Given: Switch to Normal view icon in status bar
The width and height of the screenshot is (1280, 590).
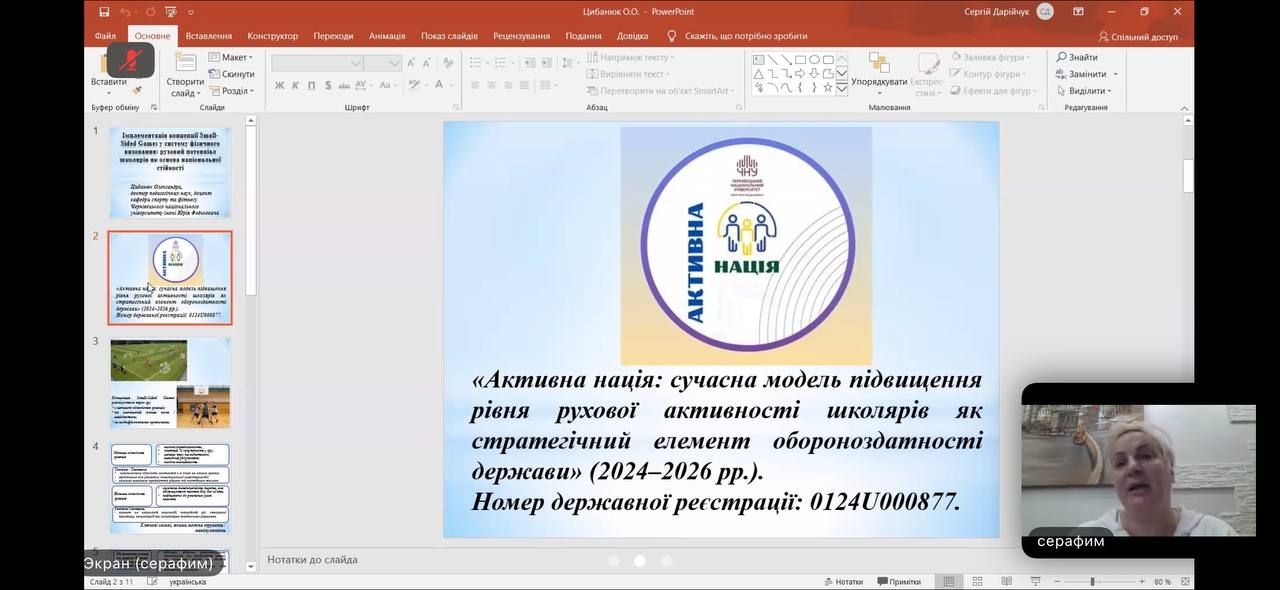Looking at the screenshot, I should (x=948, y=581).
